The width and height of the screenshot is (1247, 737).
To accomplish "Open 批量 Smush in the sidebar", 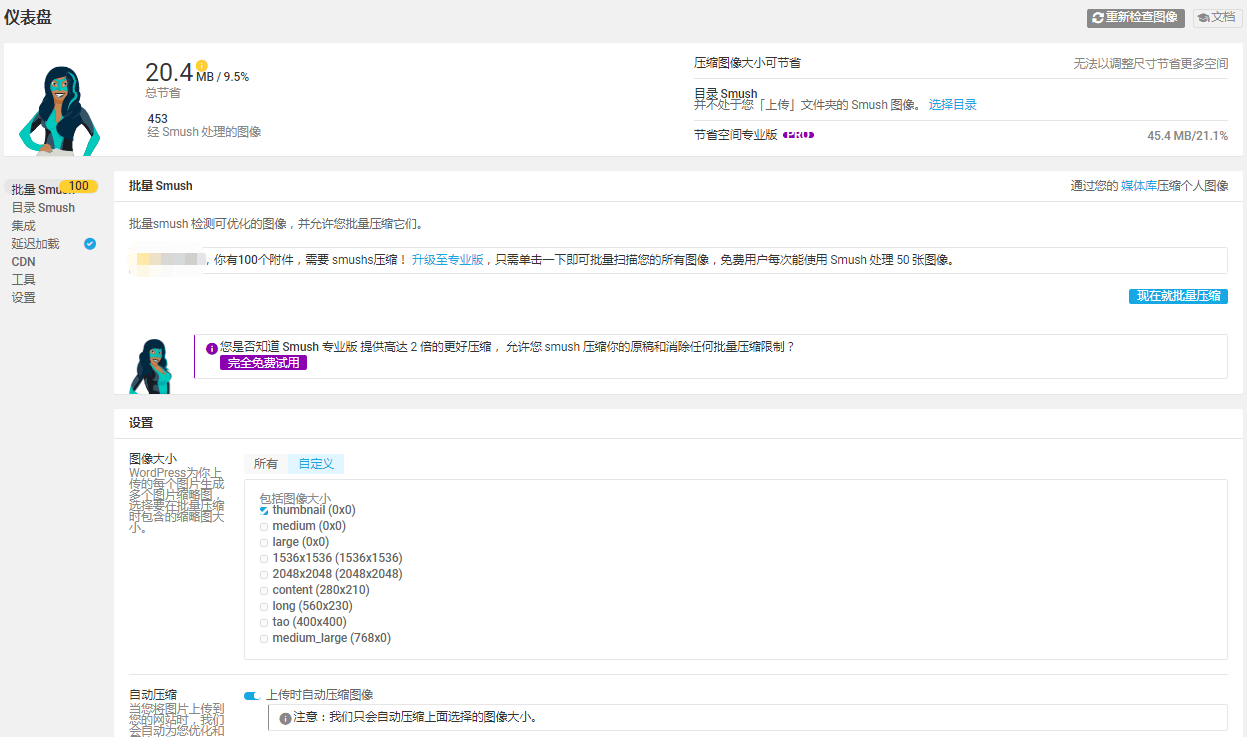I will click(x=36, y=190).
